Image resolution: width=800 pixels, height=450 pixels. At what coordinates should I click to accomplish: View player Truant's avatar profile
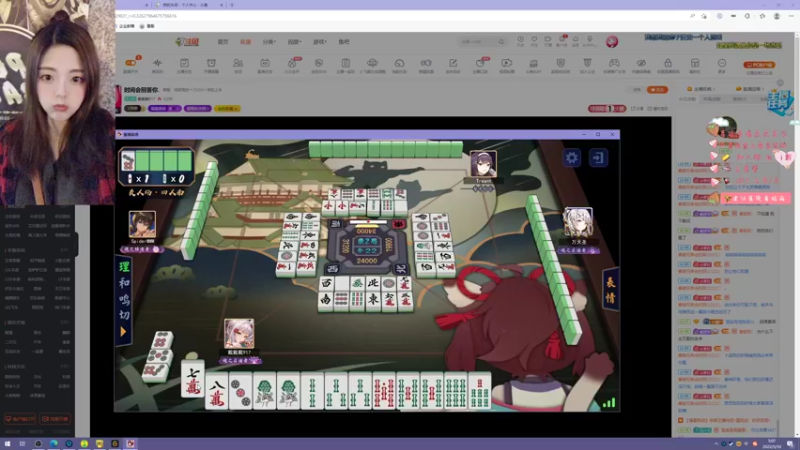click(483, 164)
